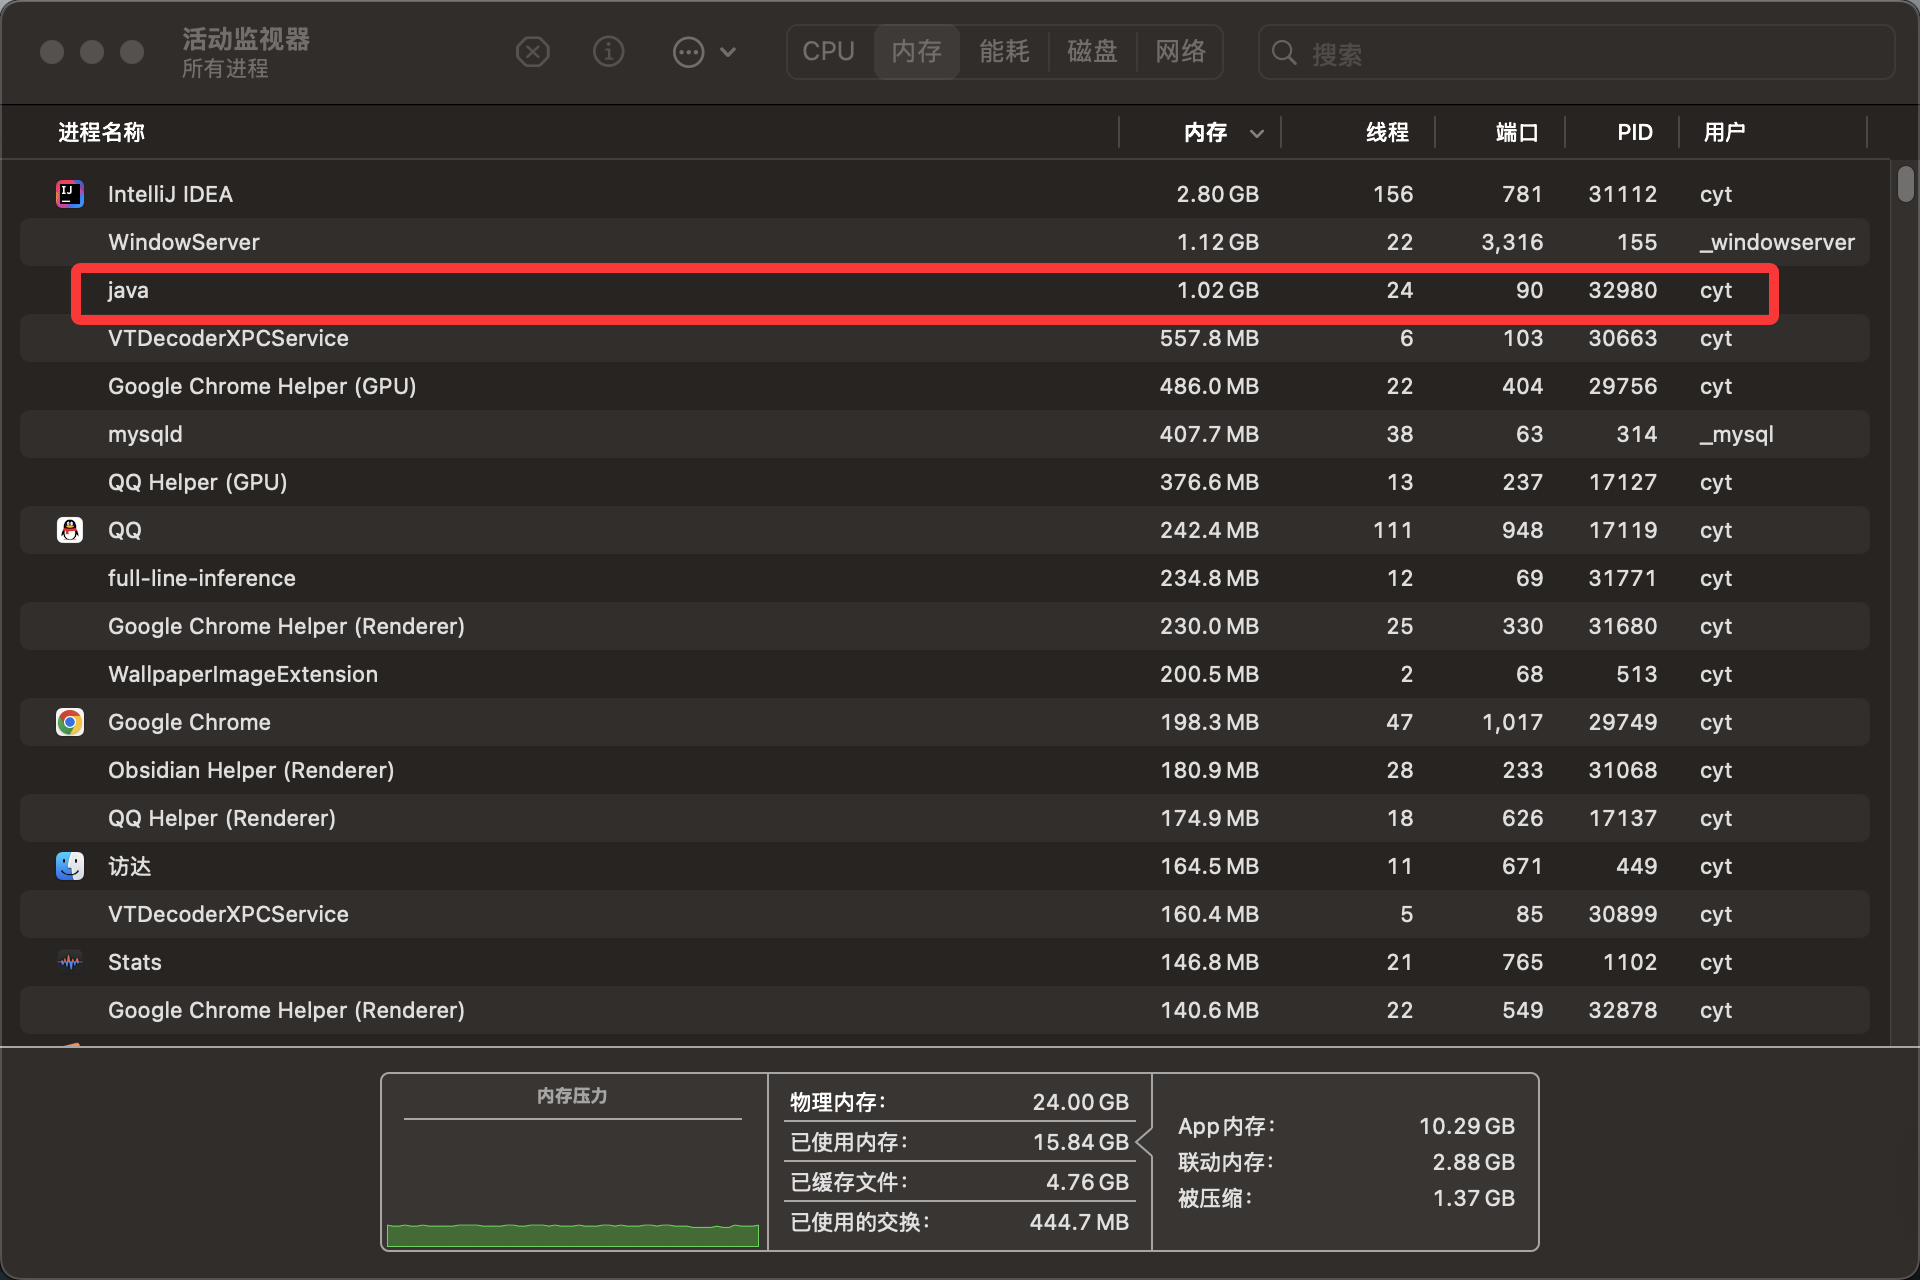Click the stop process X icon

[533, 52]
